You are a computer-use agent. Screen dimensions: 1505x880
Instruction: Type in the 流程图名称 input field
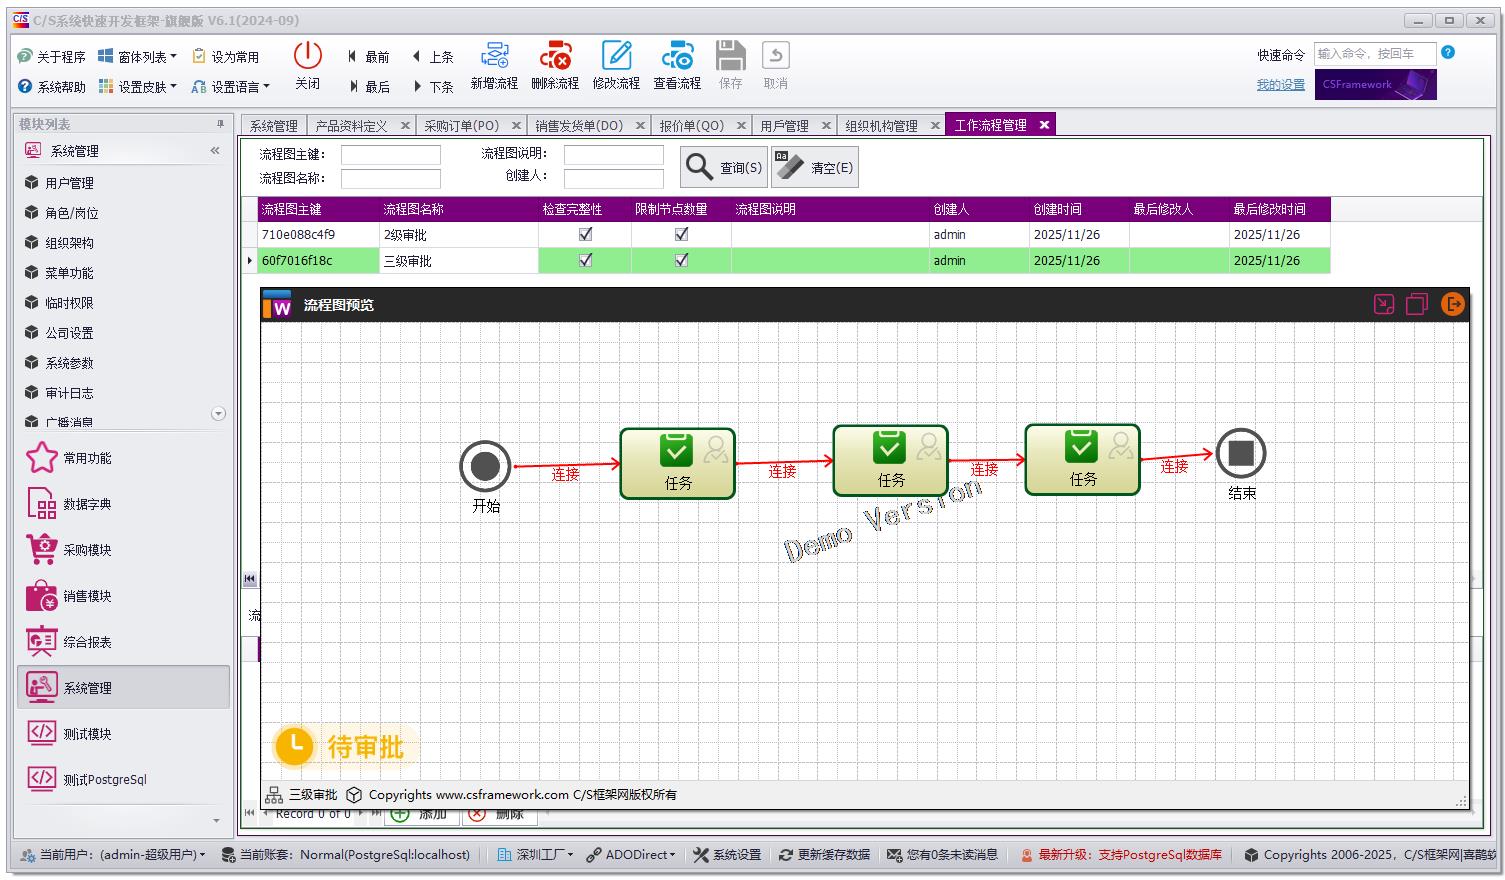(x=390, y=178)
